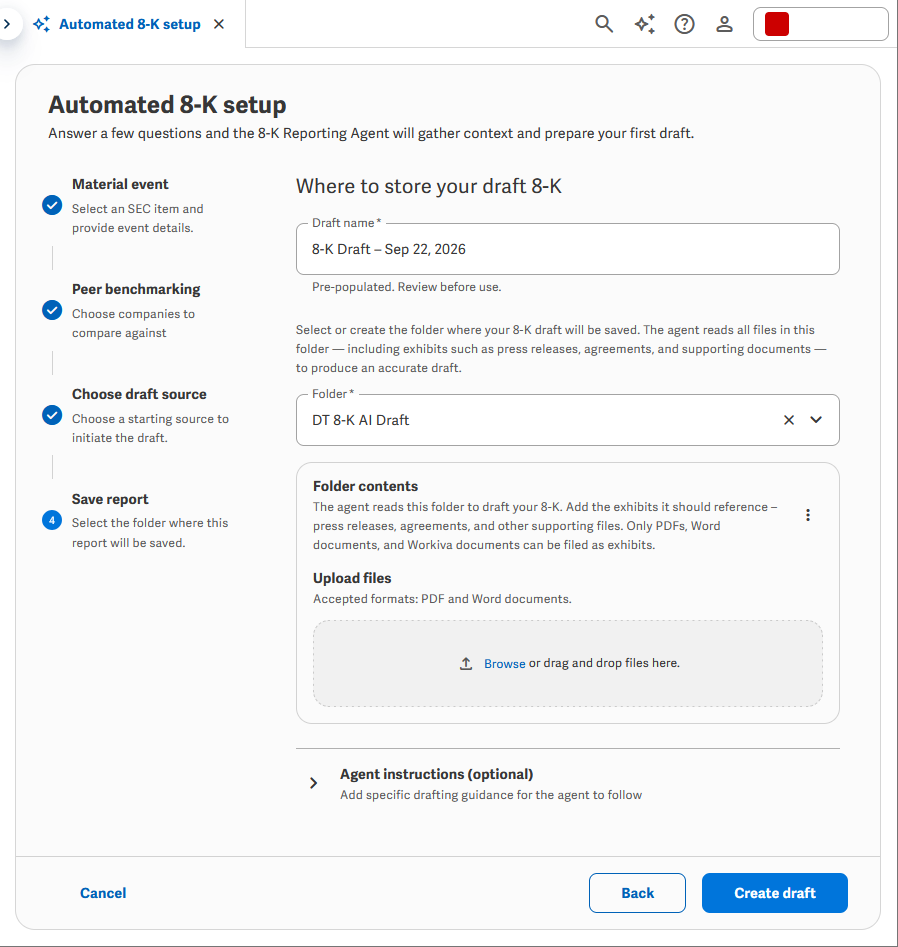Click the Browse link to upload files
This screenshot has height=947, width=898.
pyautogui.click(x=504, y=663)
